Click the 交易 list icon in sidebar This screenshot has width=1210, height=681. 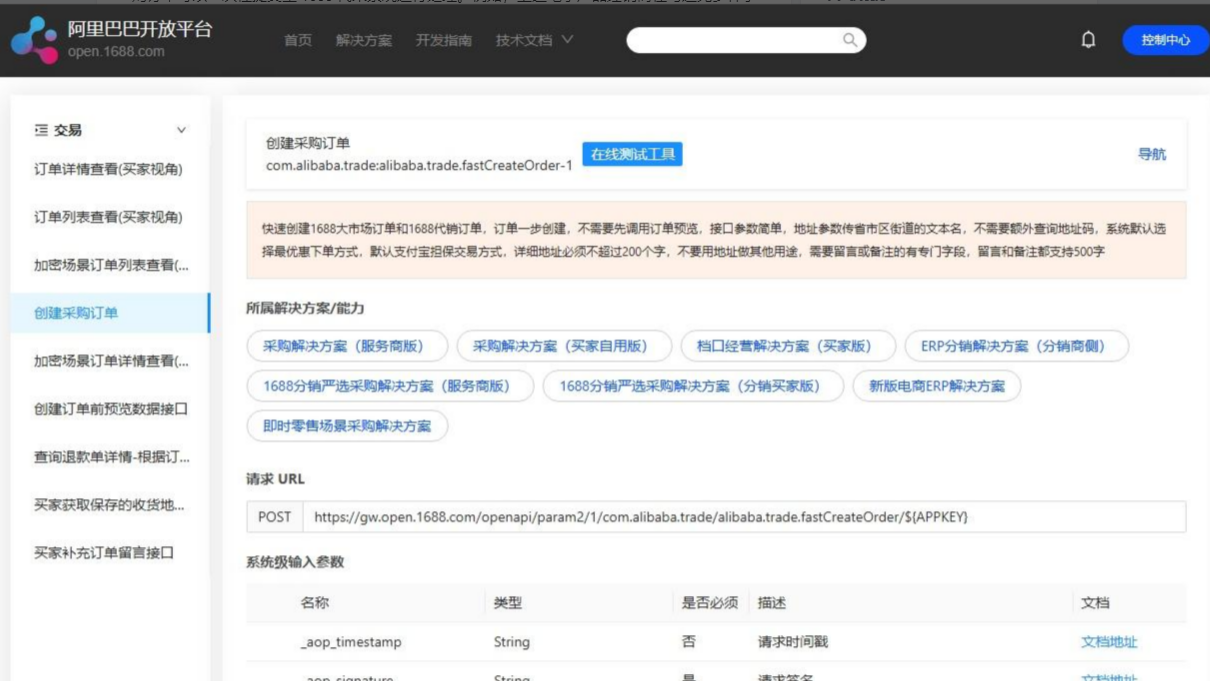[x=41, y=130]
